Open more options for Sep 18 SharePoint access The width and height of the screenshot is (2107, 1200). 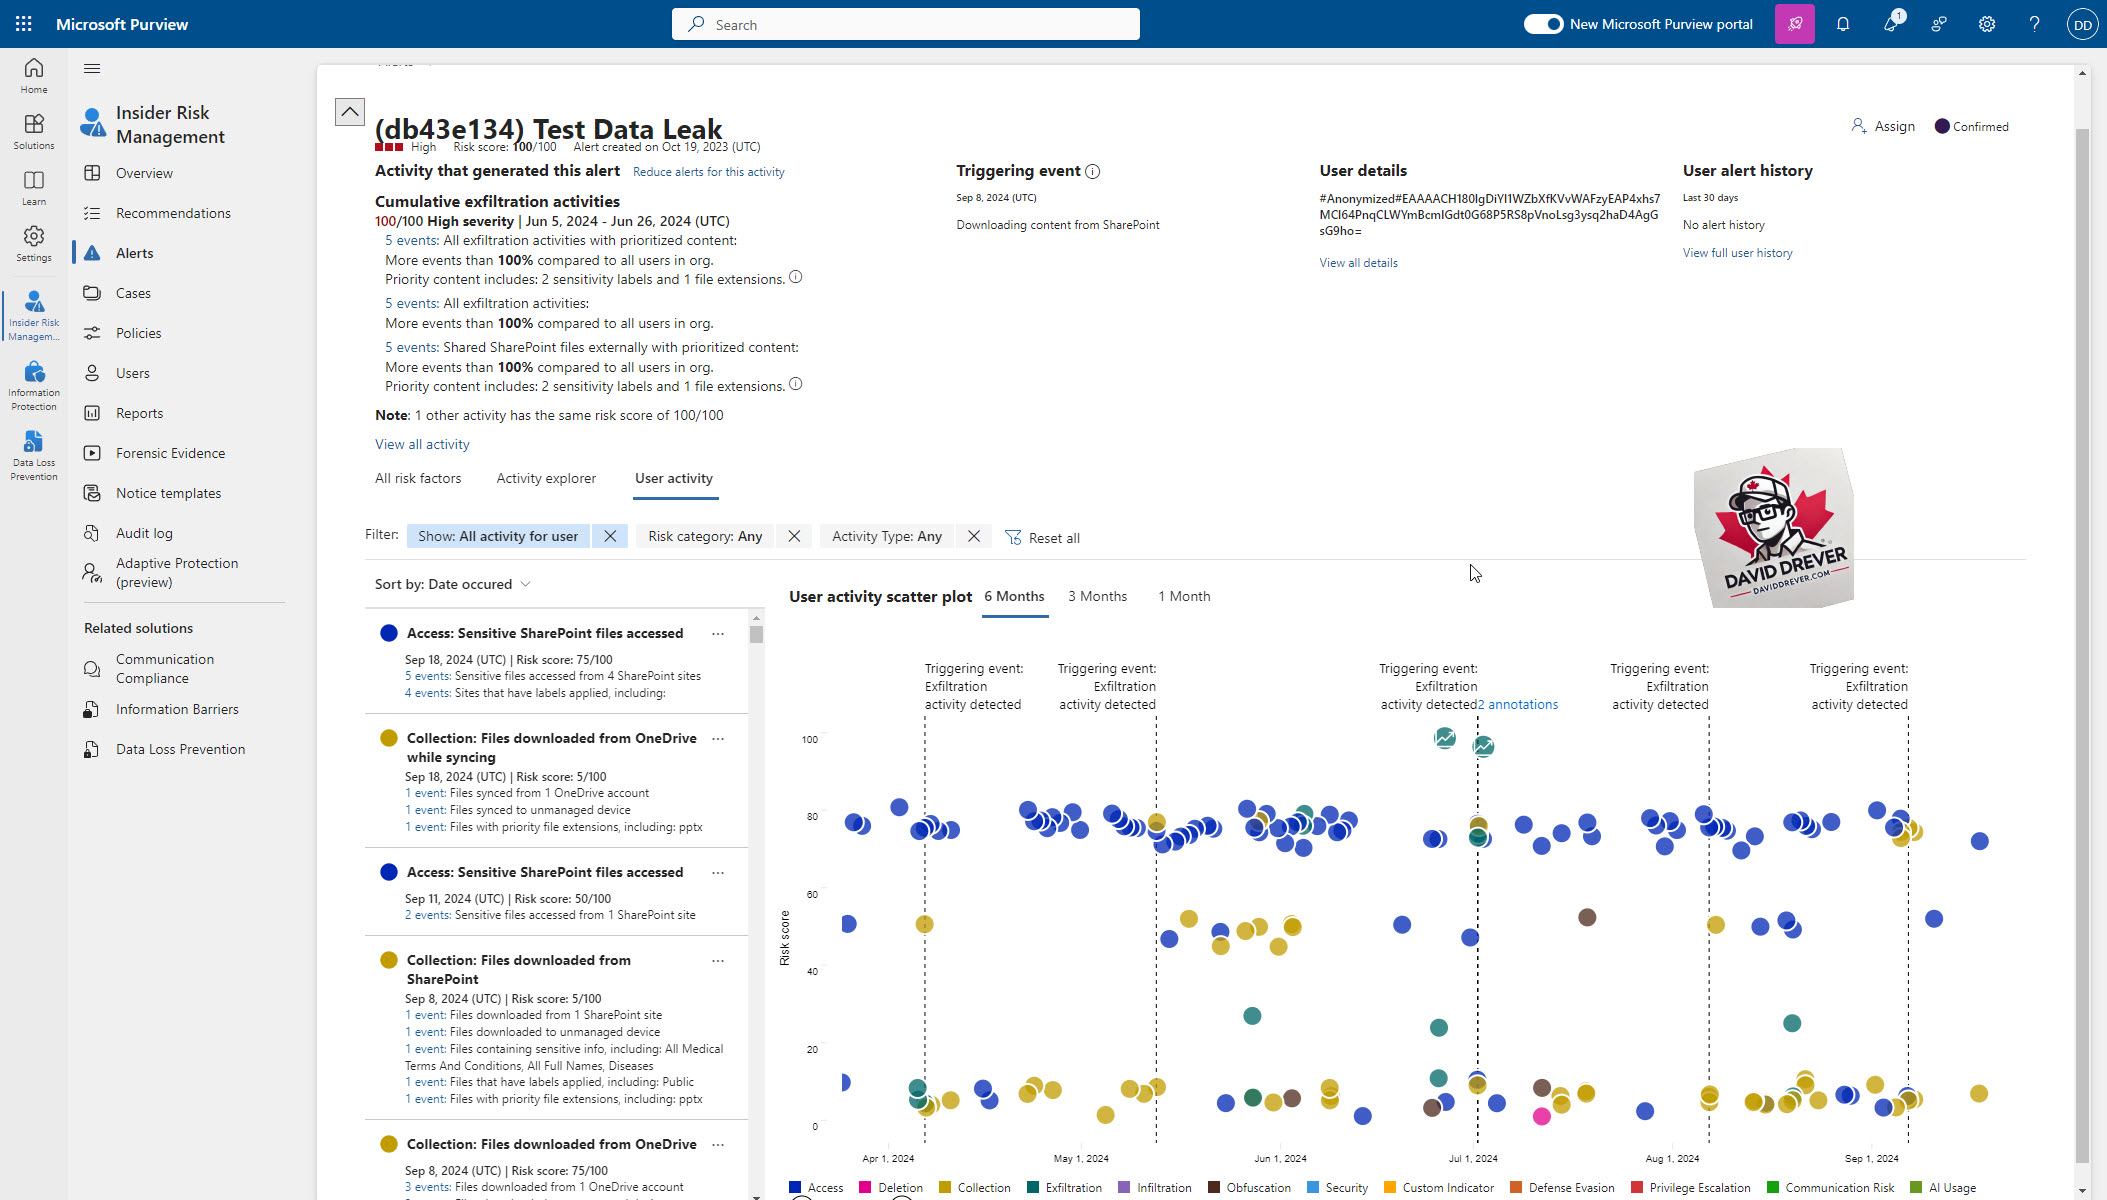(718, 633)
